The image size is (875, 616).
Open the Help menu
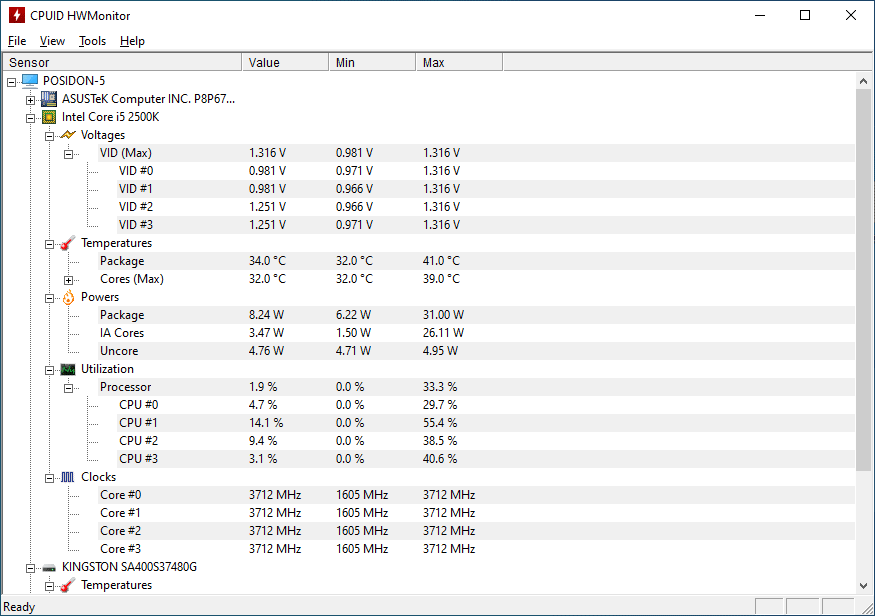pos(132,41)
